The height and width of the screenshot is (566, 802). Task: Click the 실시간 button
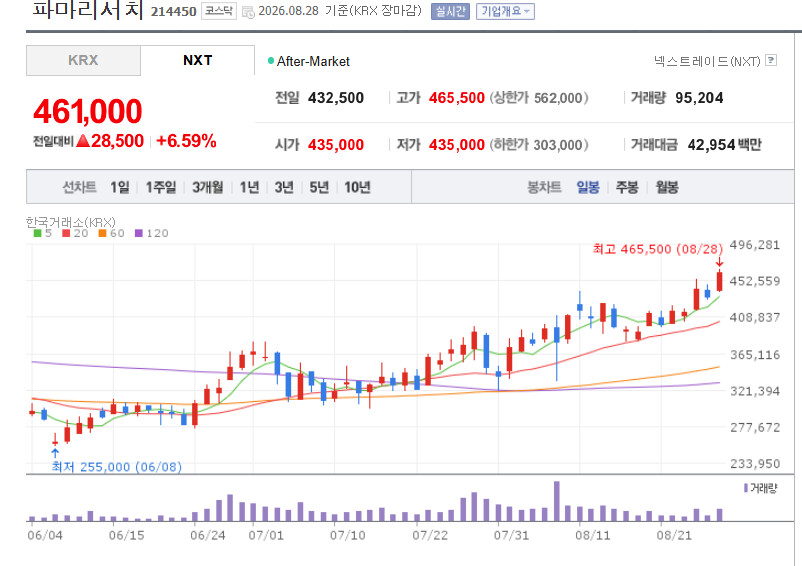point(450,11)
